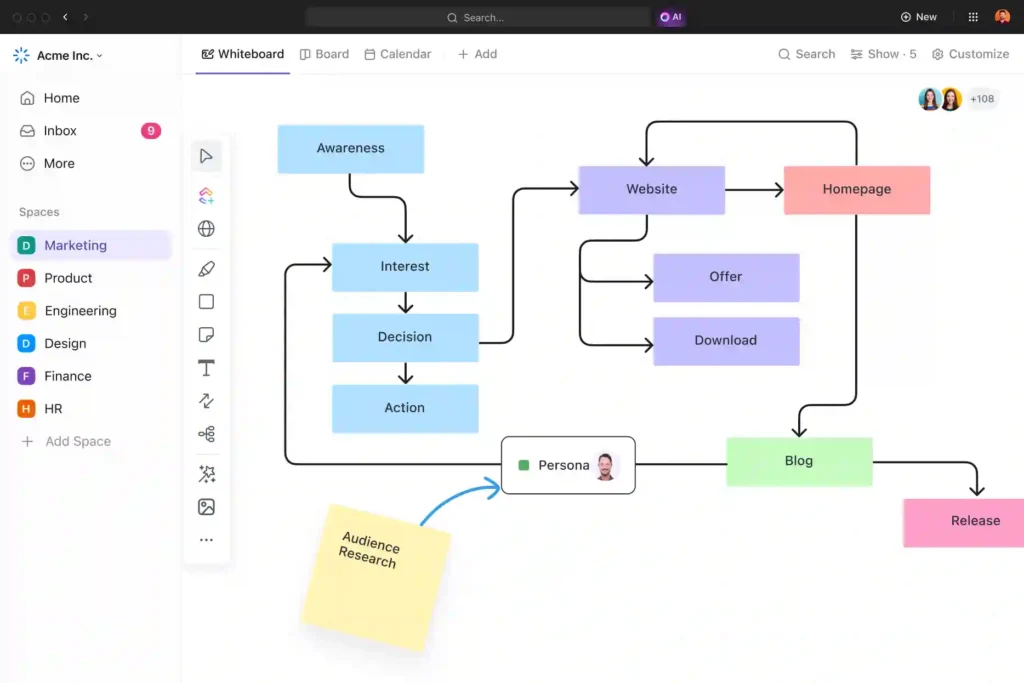Open the Calendar view tab
The width and height of the screenshot is (1024, 683).
[397, 54]
